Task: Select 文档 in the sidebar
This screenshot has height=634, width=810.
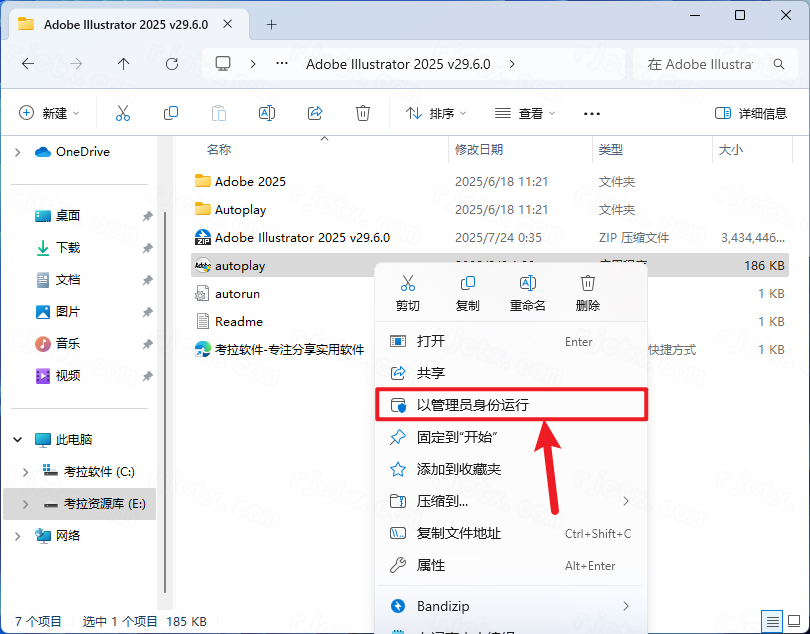Action: click(x=67, y=280)
